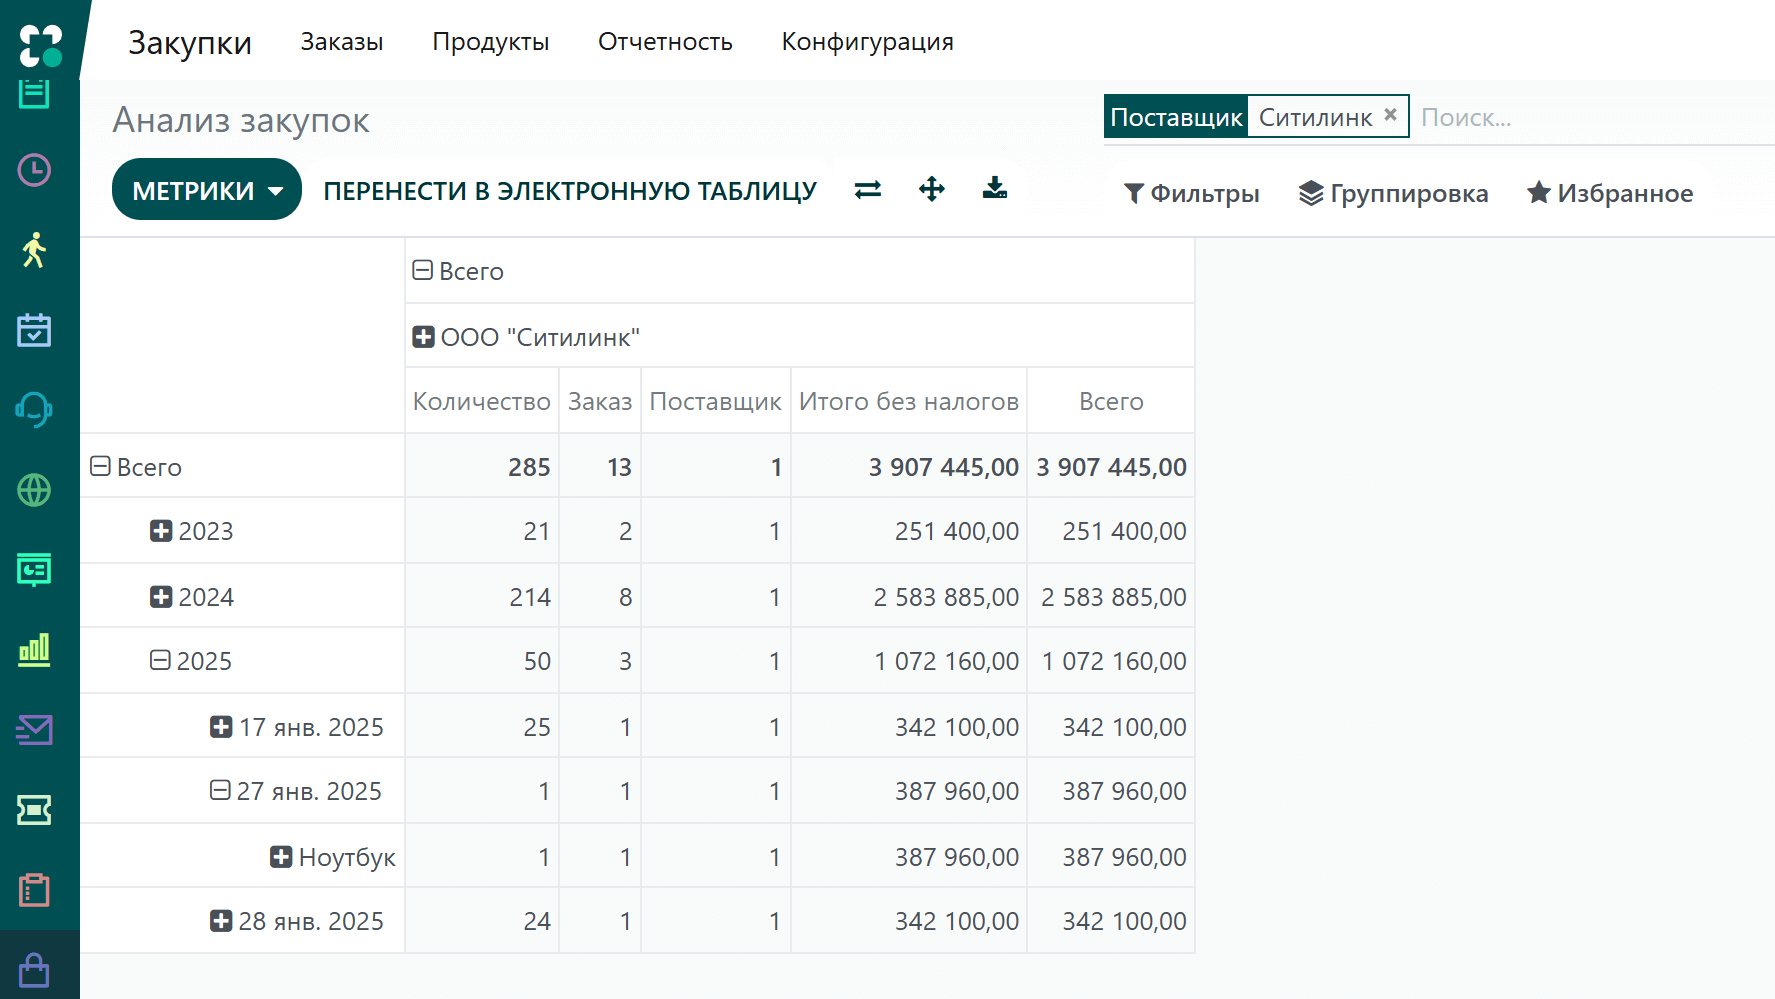Sort by the Количество column header
Image resolution: width=1775 pixels, height=999 pixels.
(x=482, y=401)
